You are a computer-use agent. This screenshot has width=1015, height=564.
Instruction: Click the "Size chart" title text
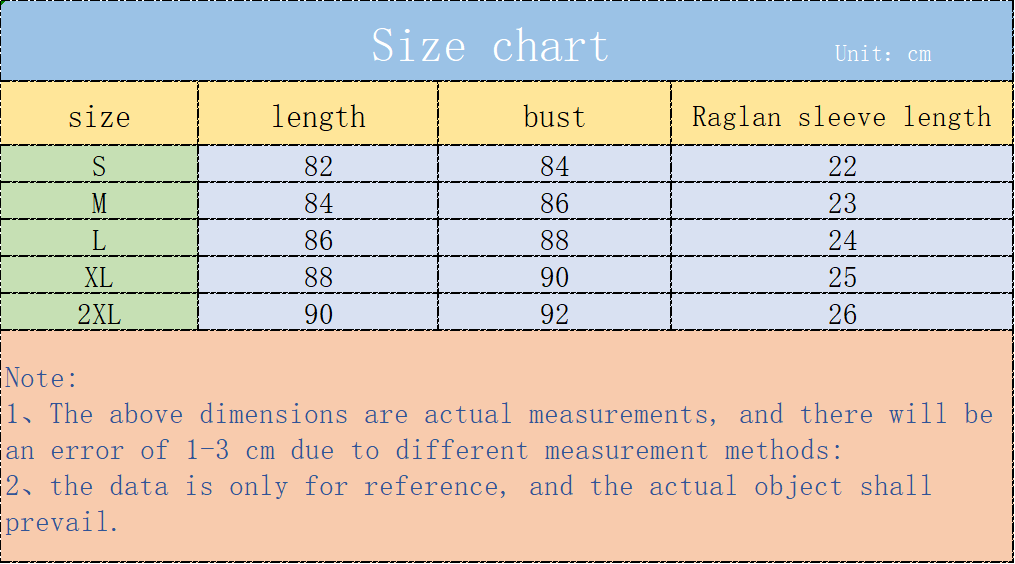click(490, 46)
